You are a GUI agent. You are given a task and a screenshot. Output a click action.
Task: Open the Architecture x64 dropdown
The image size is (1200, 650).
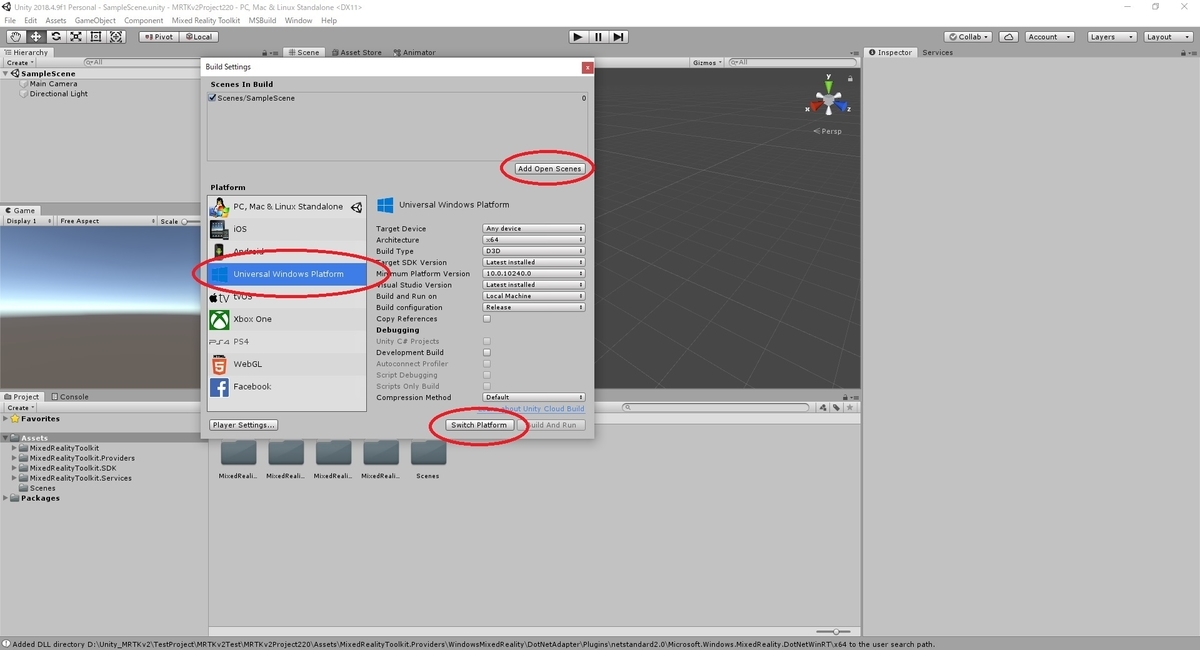(534, 240)
